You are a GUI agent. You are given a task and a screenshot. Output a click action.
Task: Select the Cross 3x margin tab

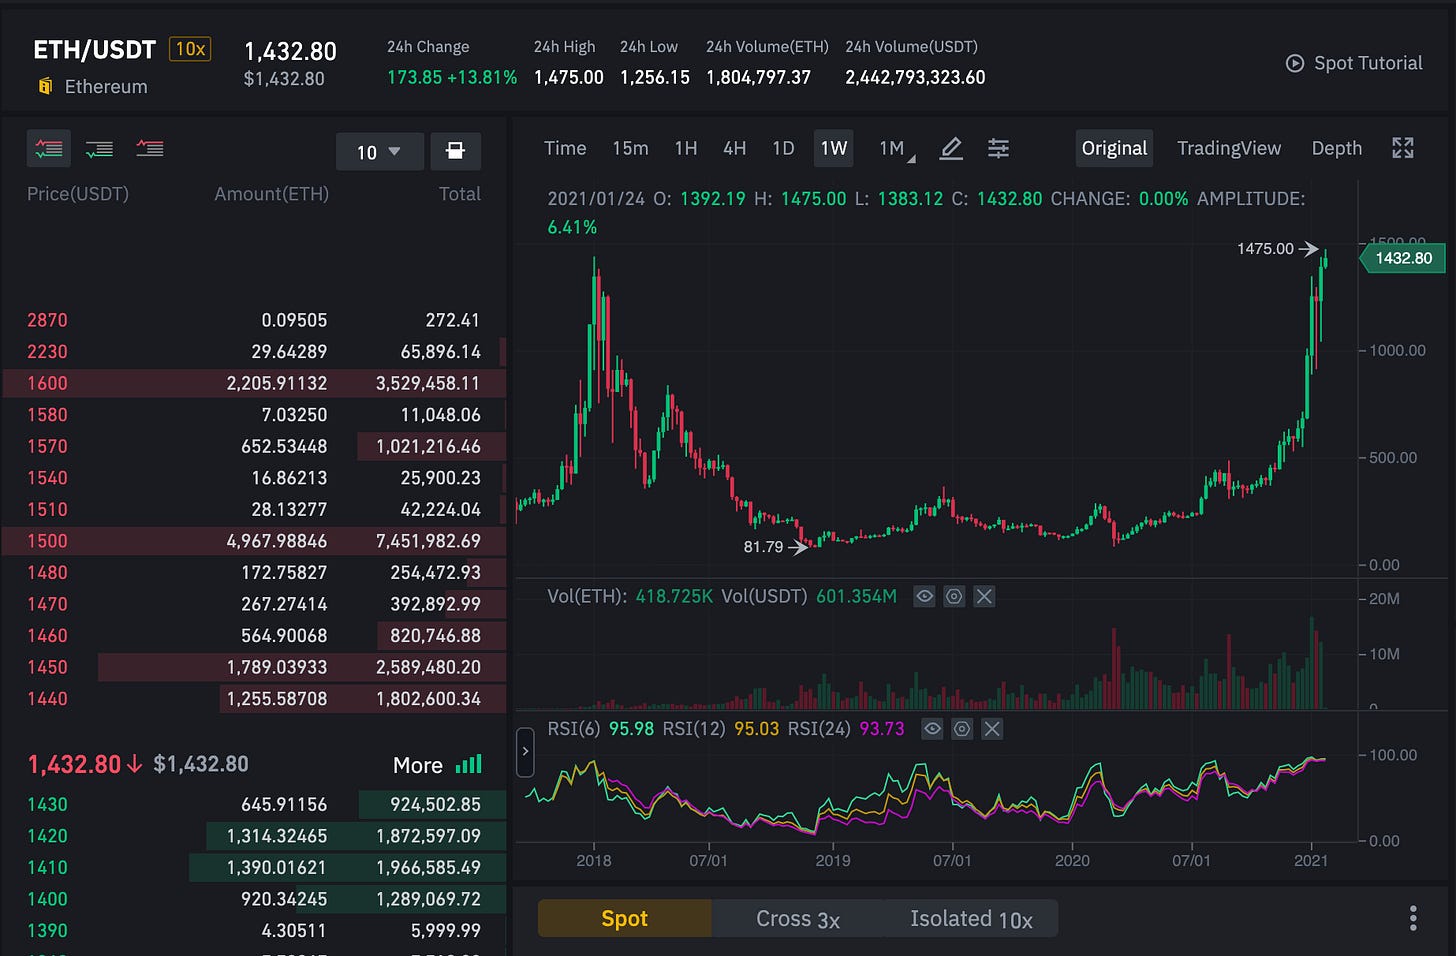(797, 918)
